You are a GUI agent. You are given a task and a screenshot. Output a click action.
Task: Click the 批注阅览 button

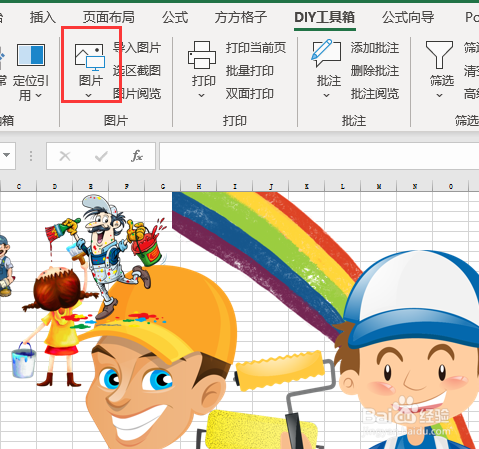click(375, 94)
